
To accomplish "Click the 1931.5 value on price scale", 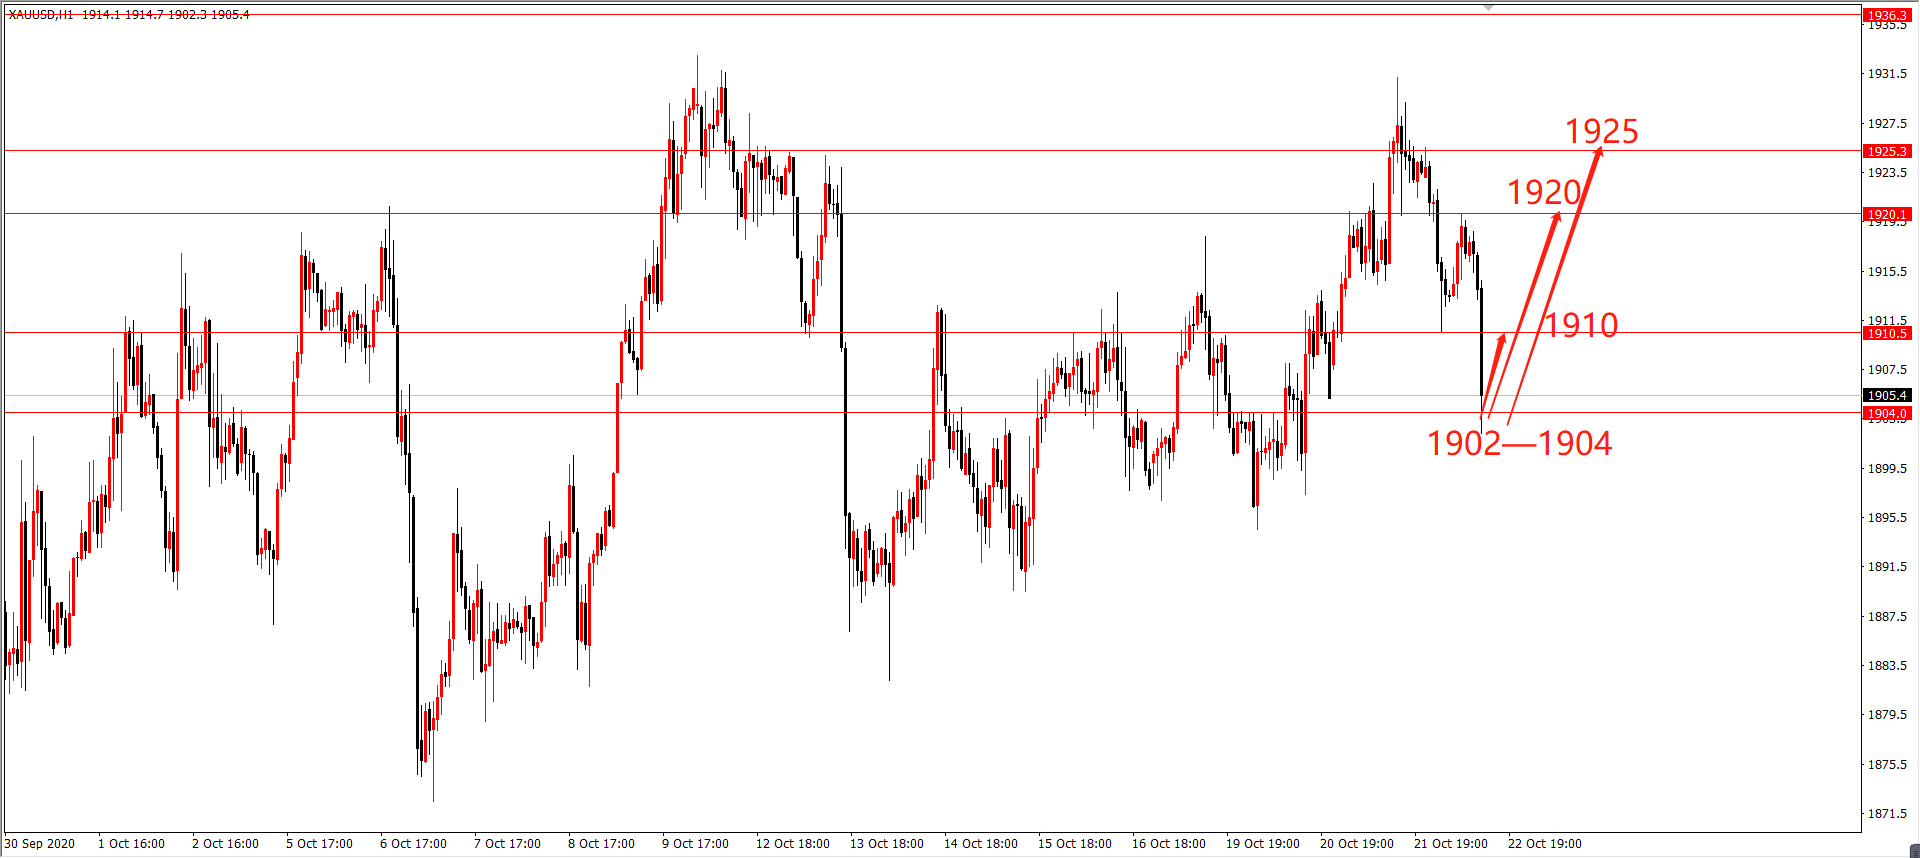I will pos(1888,74).
